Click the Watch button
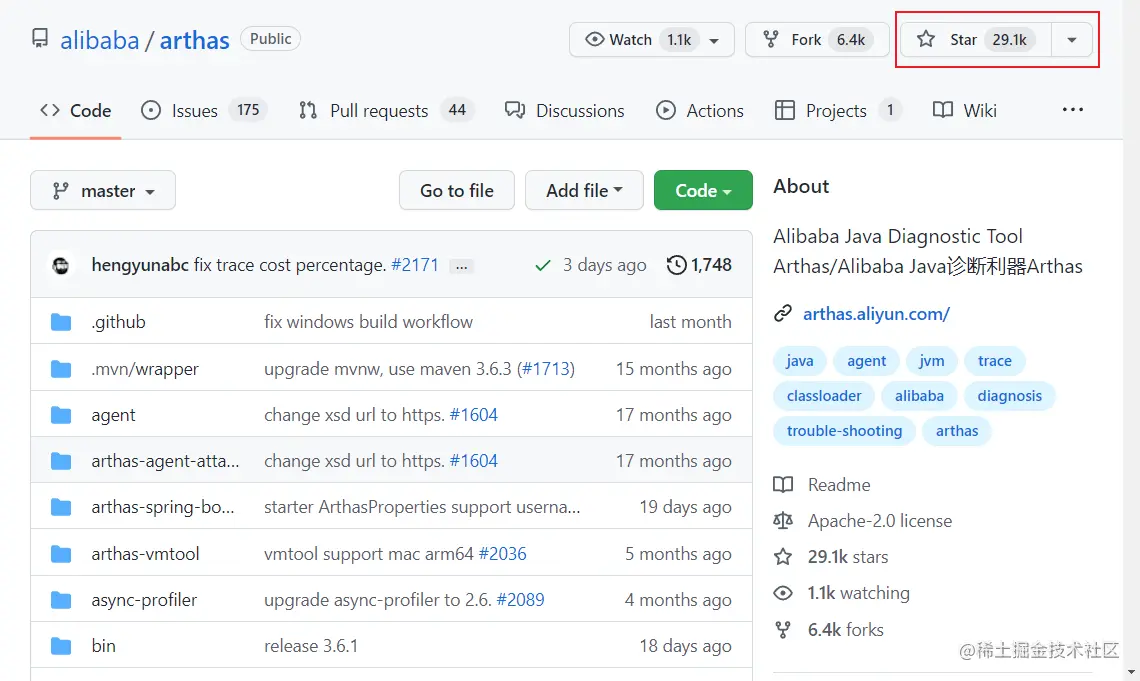Image resolution: width=1140 pixels, height=681 pixels. pyautogui.click(x=651, y=39)
